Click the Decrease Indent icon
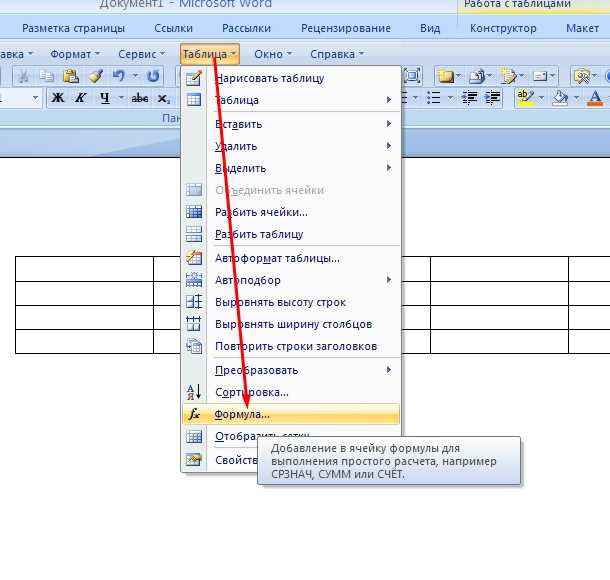This screenshot has width=610, height=580. [x=469, y=98]
